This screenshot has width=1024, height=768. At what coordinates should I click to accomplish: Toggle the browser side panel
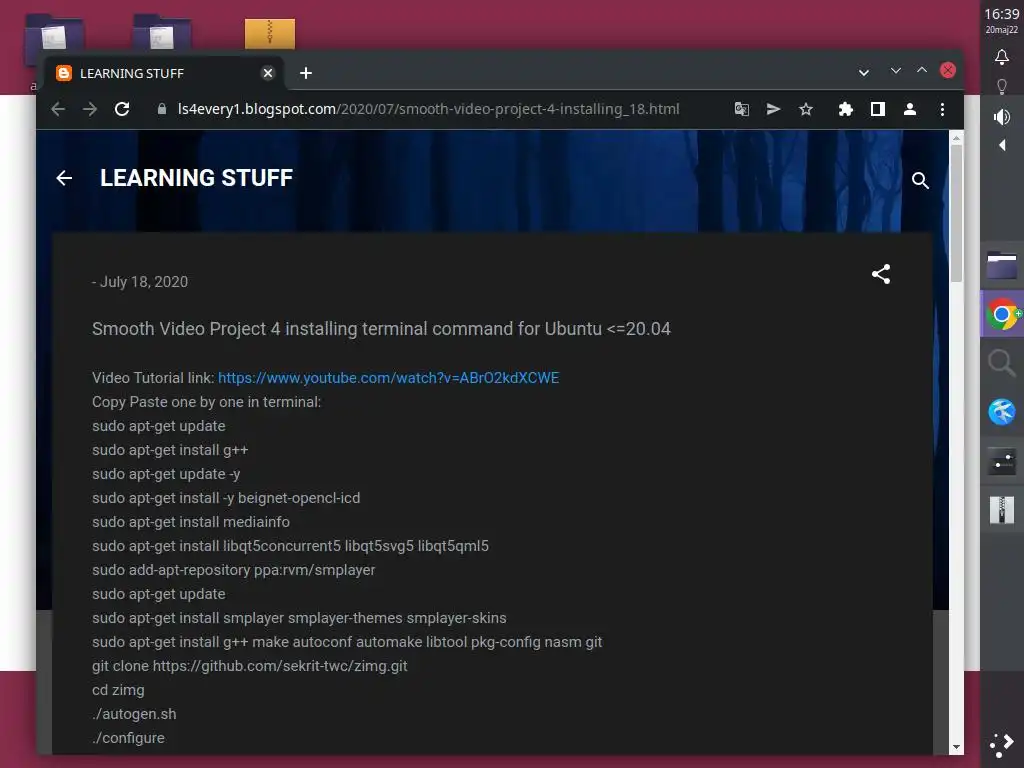[878, 109]
